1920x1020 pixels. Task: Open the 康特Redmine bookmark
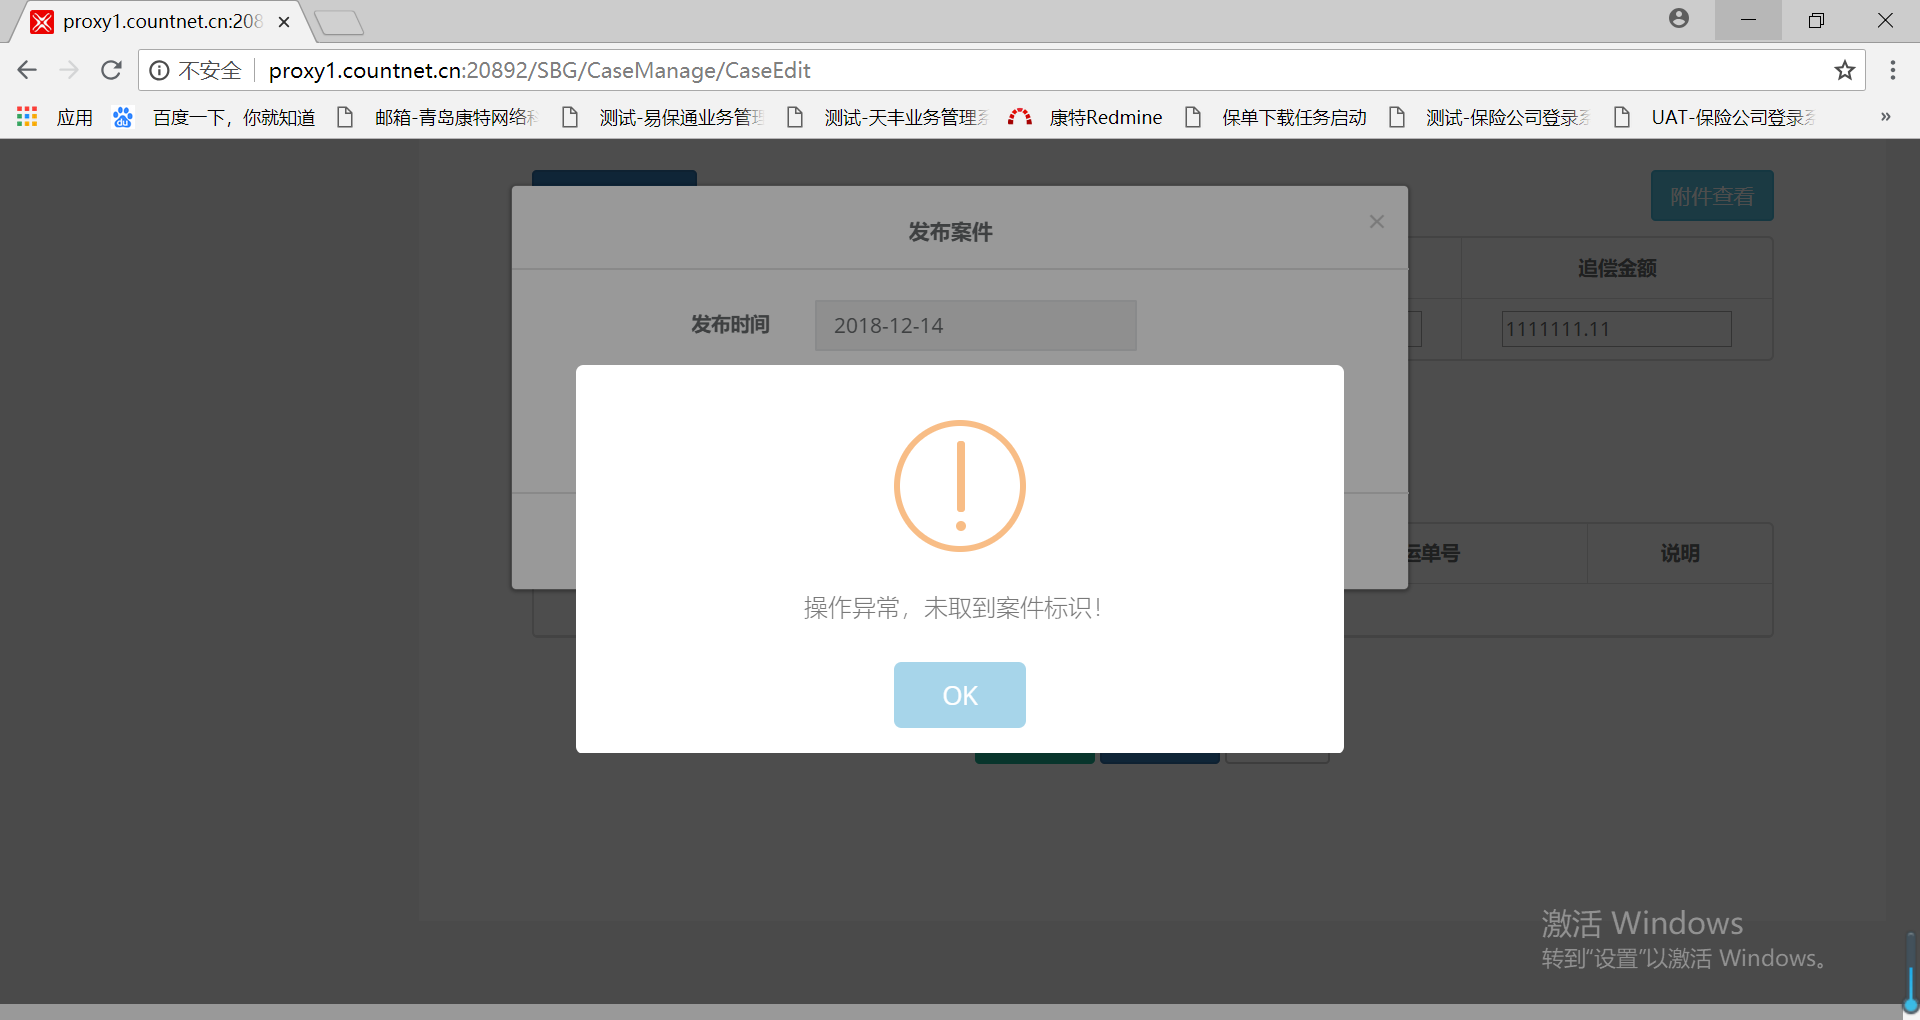pos(1086,117)
